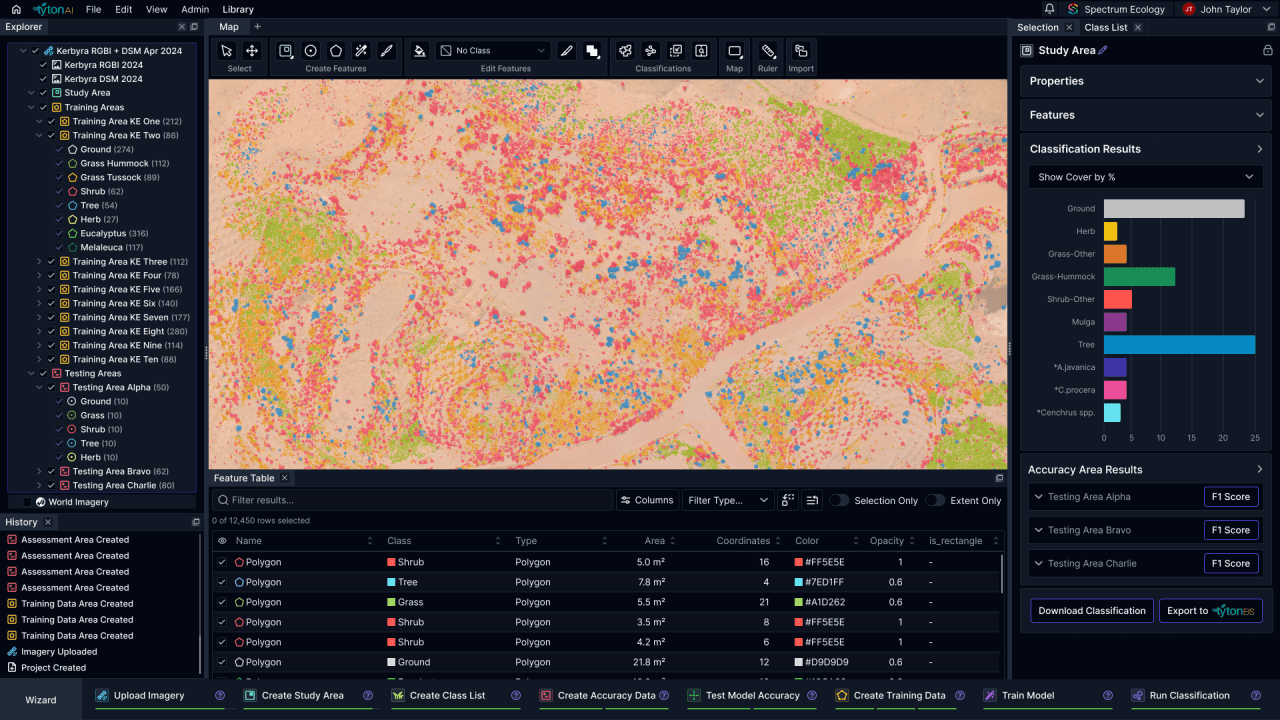Click the Columns button
Image resolution: width=1280 pixels, height=720 pixels.
point(646,500)
